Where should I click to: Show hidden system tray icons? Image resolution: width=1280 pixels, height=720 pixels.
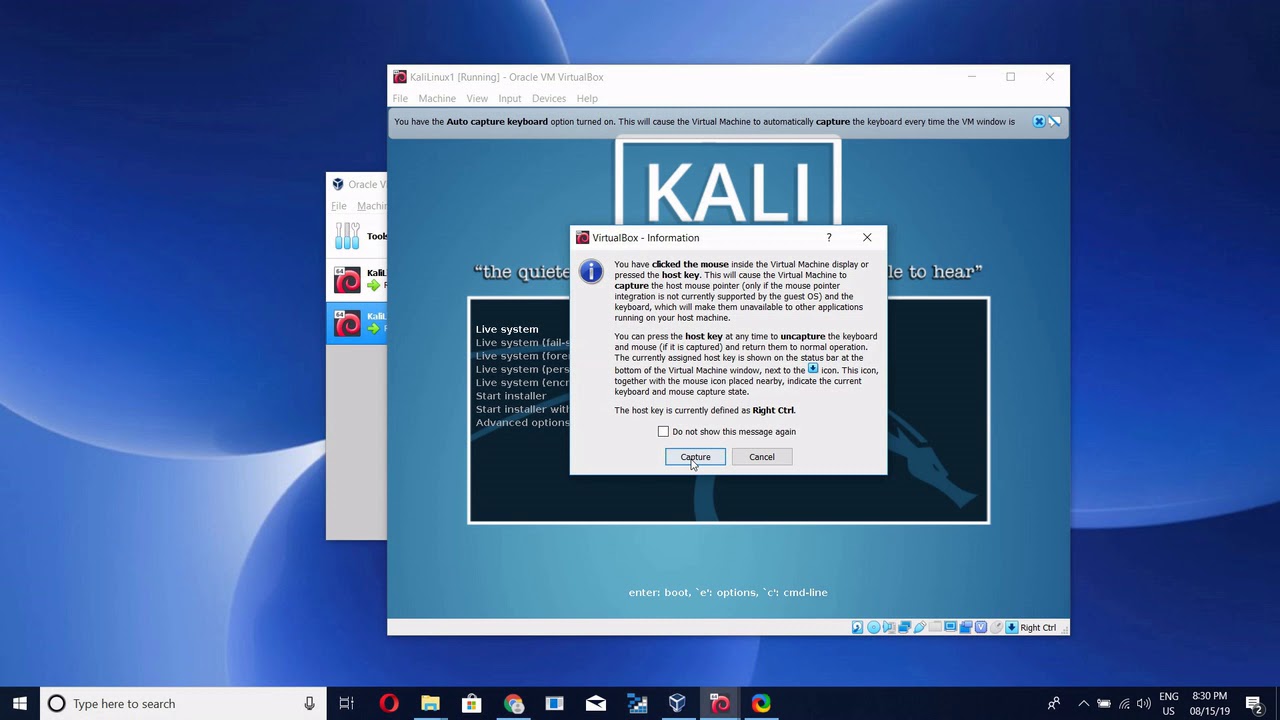1083,703
